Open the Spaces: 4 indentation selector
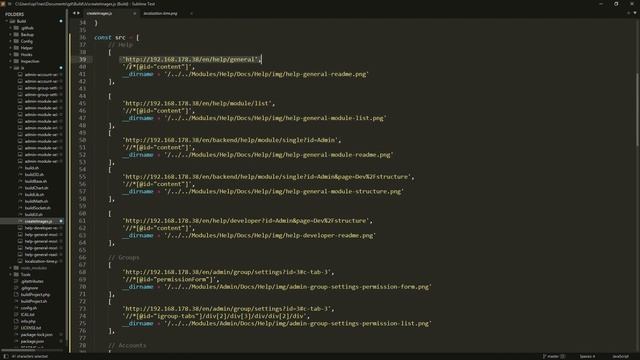This screenshot has height=360, width=640. coord(587,356)
